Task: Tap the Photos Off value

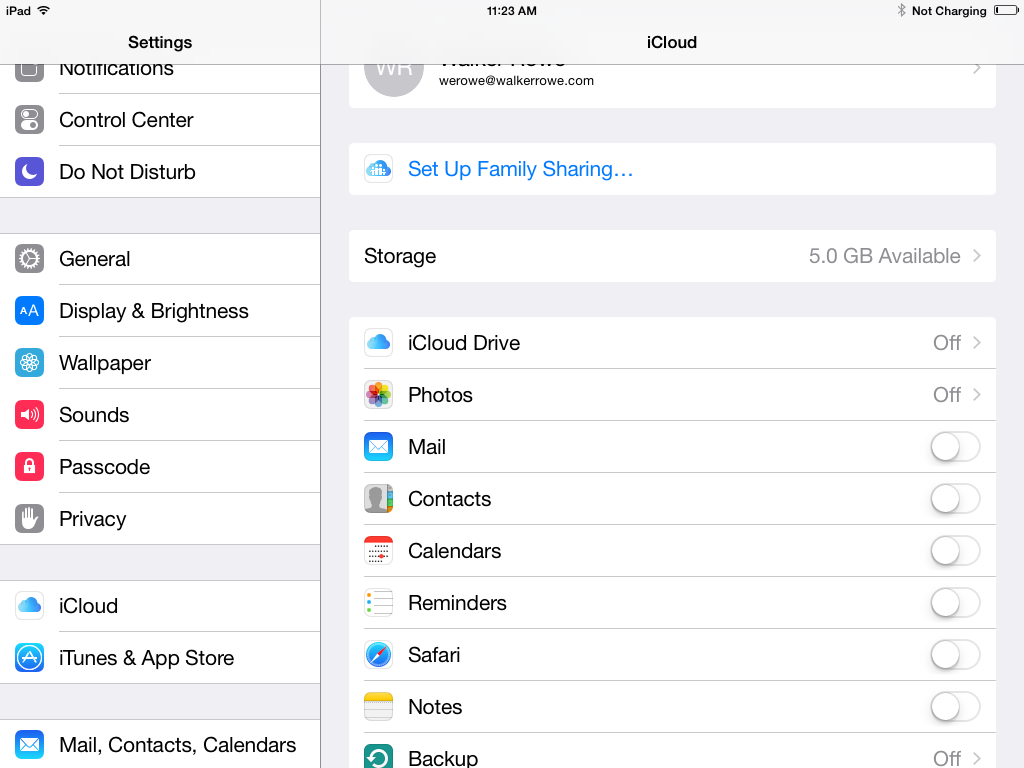Action: 946,394
